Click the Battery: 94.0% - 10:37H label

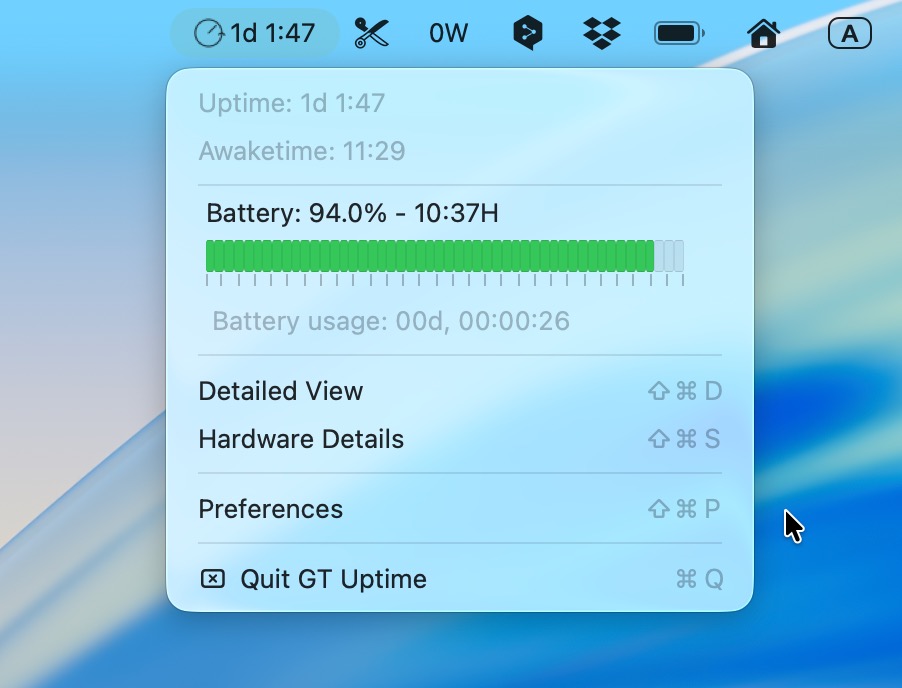click(352, 213)
